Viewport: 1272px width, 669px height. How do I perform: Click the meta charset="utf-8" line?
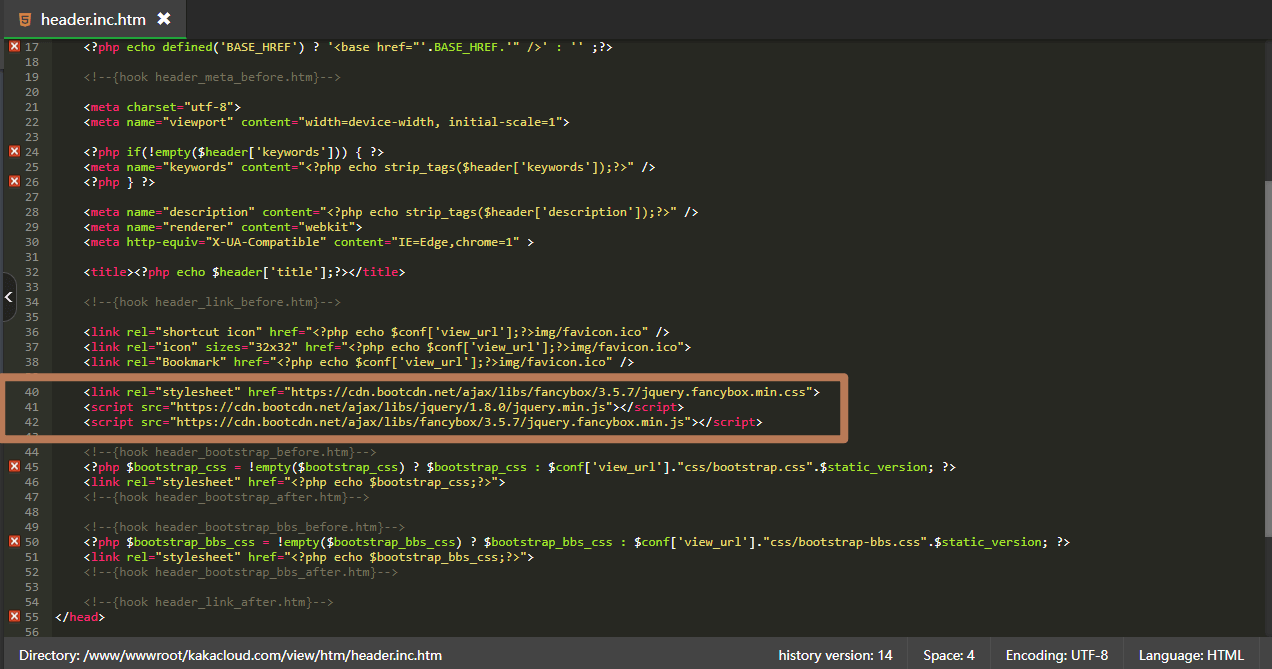point(162,107)
